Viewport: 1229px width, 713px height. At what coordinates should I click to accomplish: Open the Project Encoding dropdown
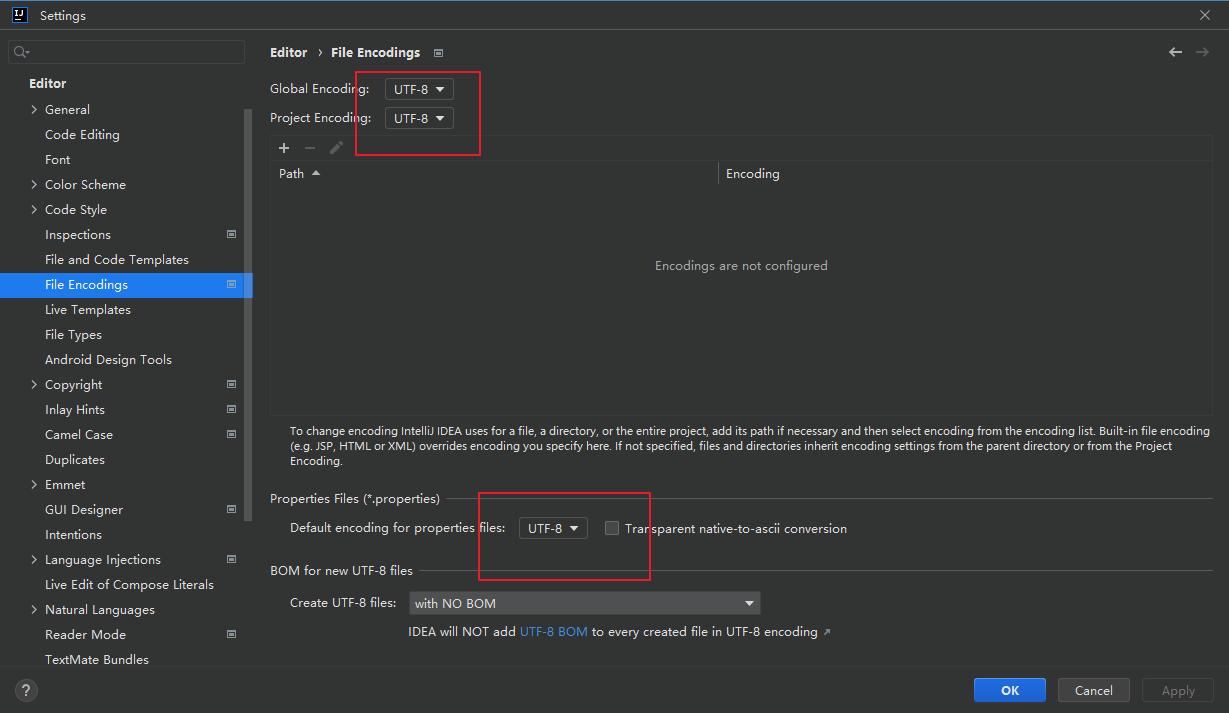419,118
